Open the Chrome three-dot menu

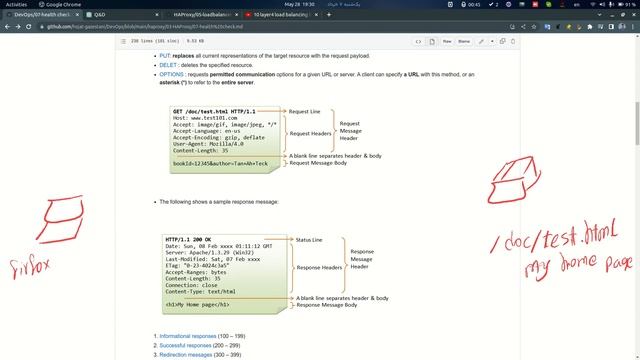tap(633, 27)
